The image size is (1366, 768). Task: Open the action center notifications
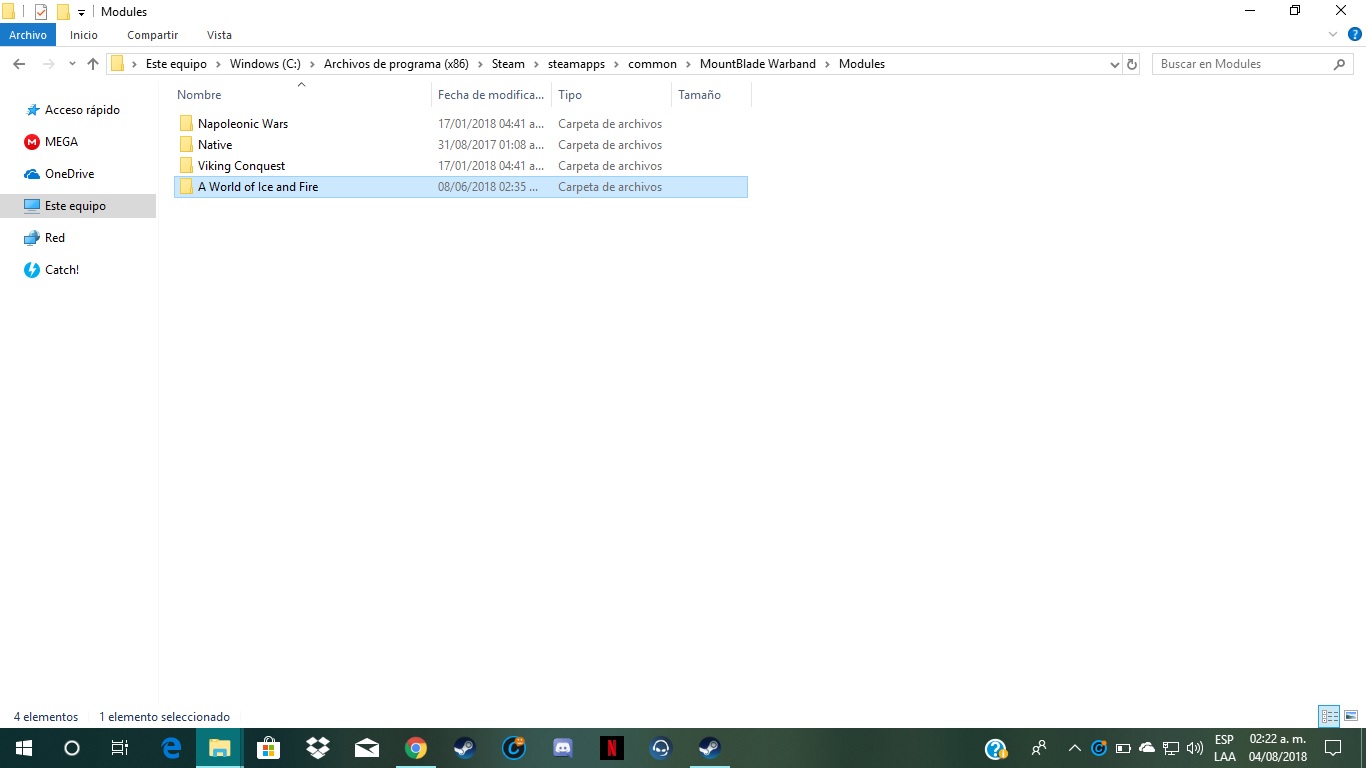(x=1332, y=748)
